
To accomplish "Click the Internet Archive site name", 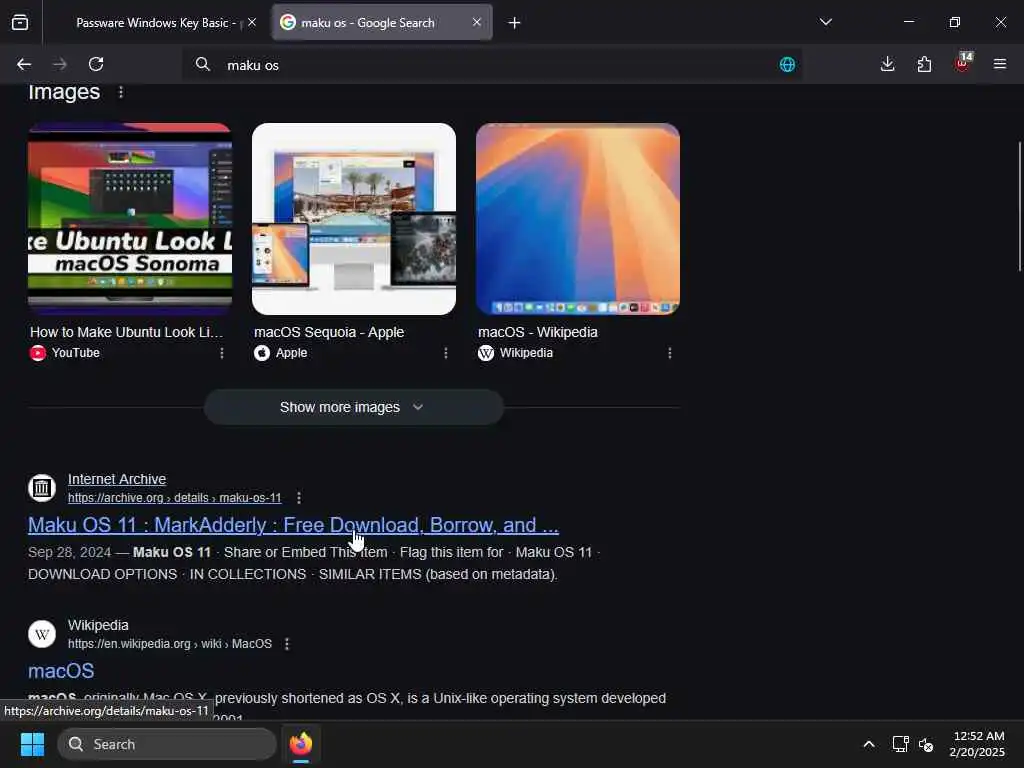I will pos(117,479).
